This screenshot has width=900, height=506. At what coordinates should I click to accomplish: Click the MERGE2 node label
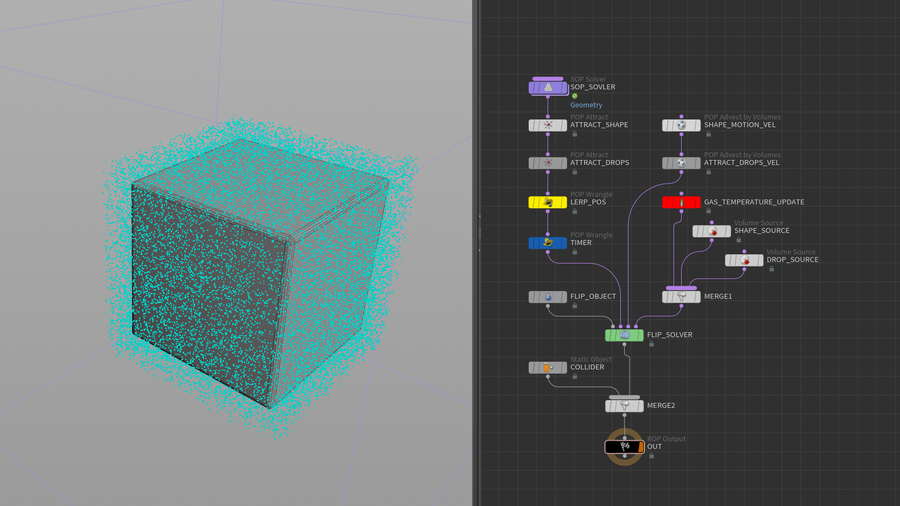pyautogui.click(x=661, y=406)
